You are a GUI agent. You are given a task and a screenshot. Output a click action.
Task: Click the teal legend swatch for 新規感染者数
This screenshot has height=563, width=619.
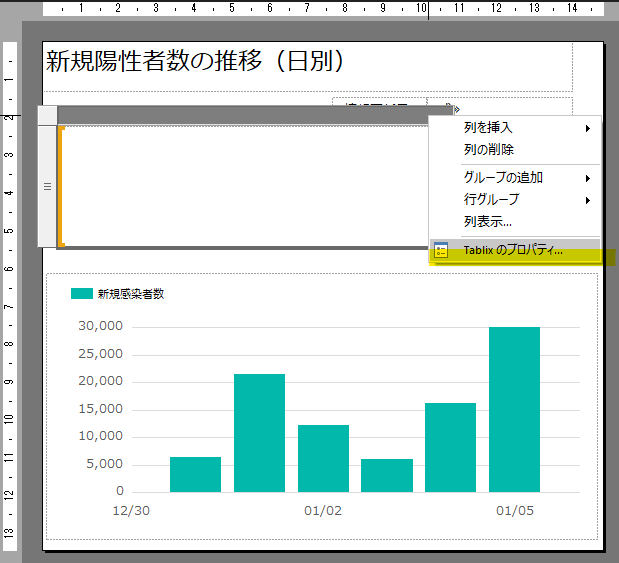81,294
